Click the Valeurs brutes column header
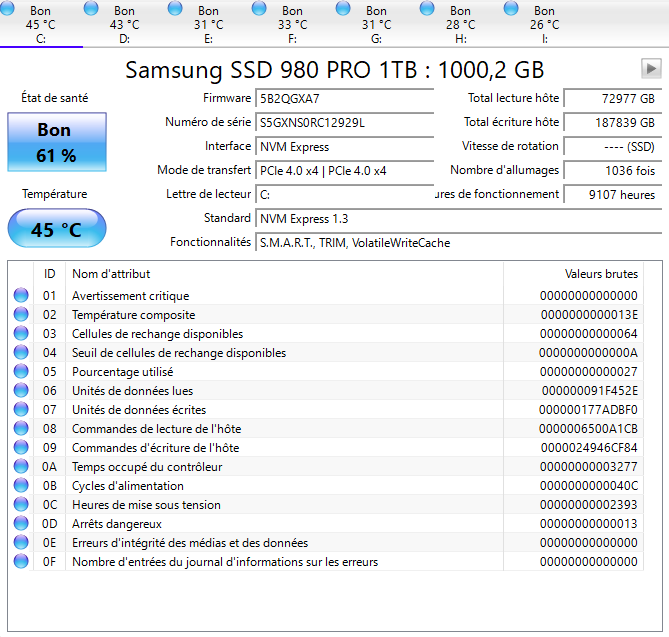The width and height of the screenshot is (669, 637). (573, 273)
